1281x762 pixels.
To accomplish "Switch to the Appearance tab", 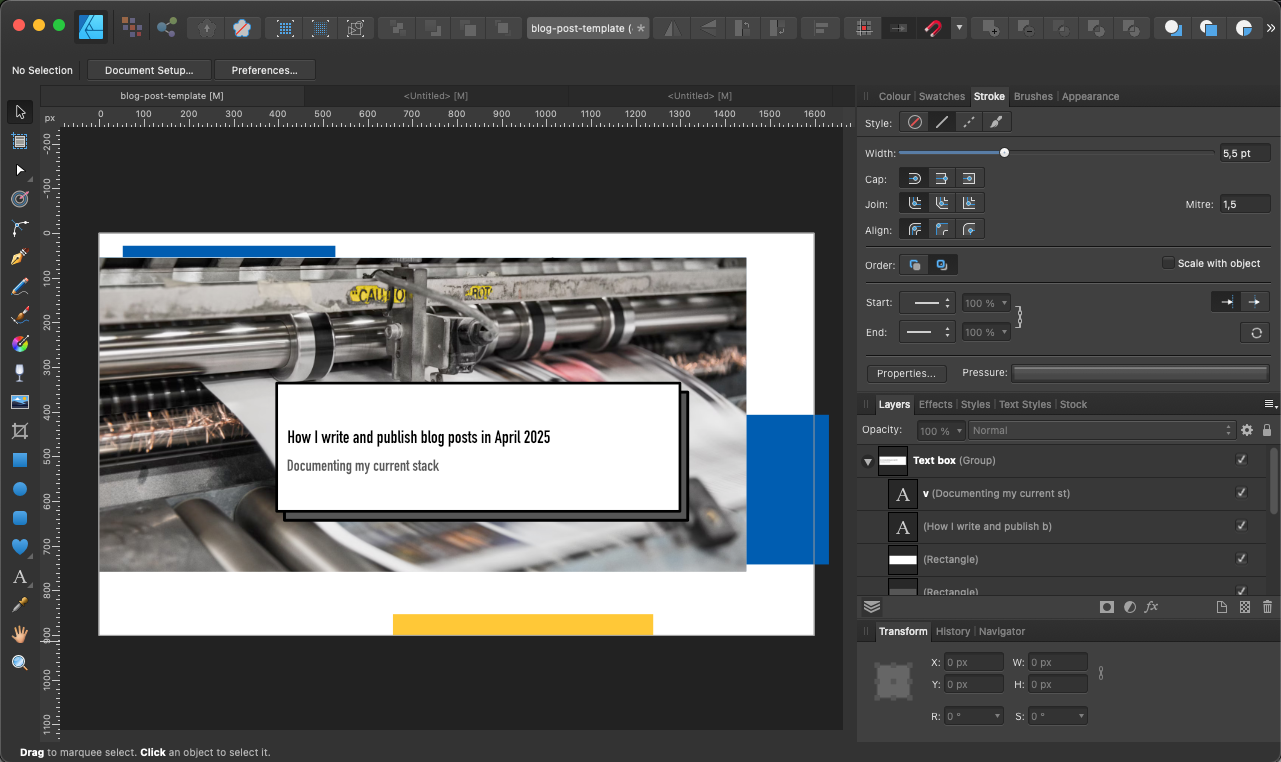I will [x=1090, y=97].
